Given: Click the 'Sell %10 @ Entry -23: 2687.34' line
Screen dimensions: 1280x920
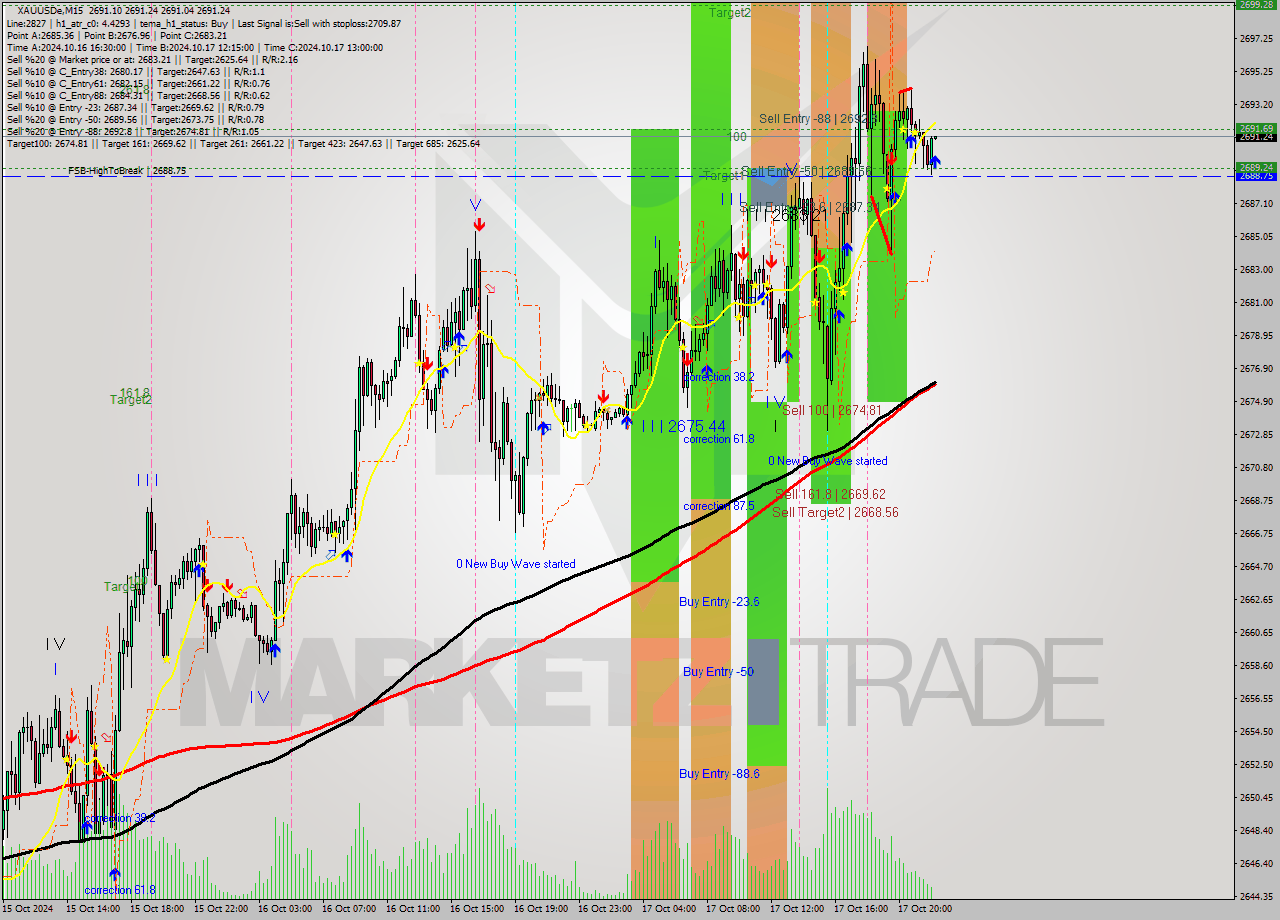Looking at the screenshot, I should pyautogui.click(x=135, y=107).
